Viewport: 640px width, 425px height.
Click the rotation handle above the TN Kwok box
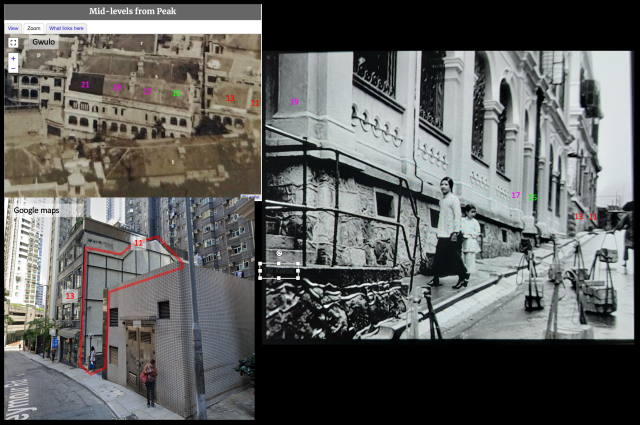[279, 253]
